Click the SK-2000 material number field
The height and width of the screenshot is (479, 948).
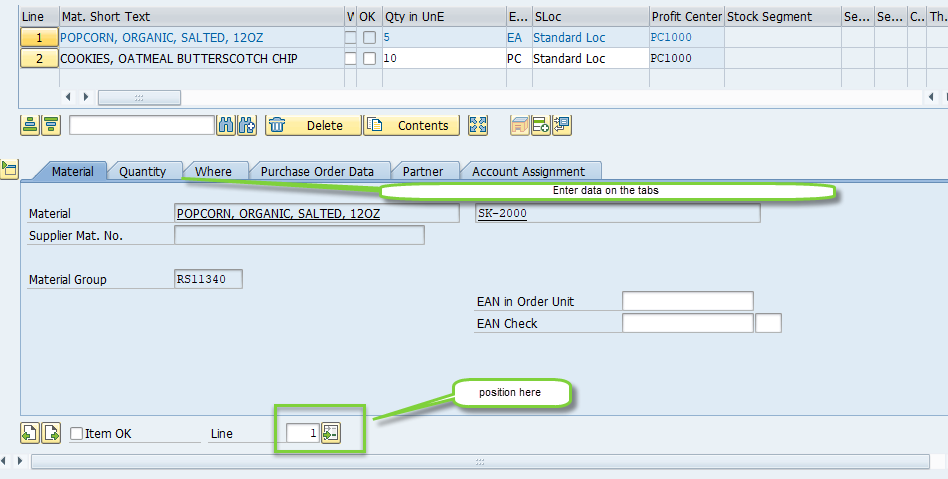point(618,213)
